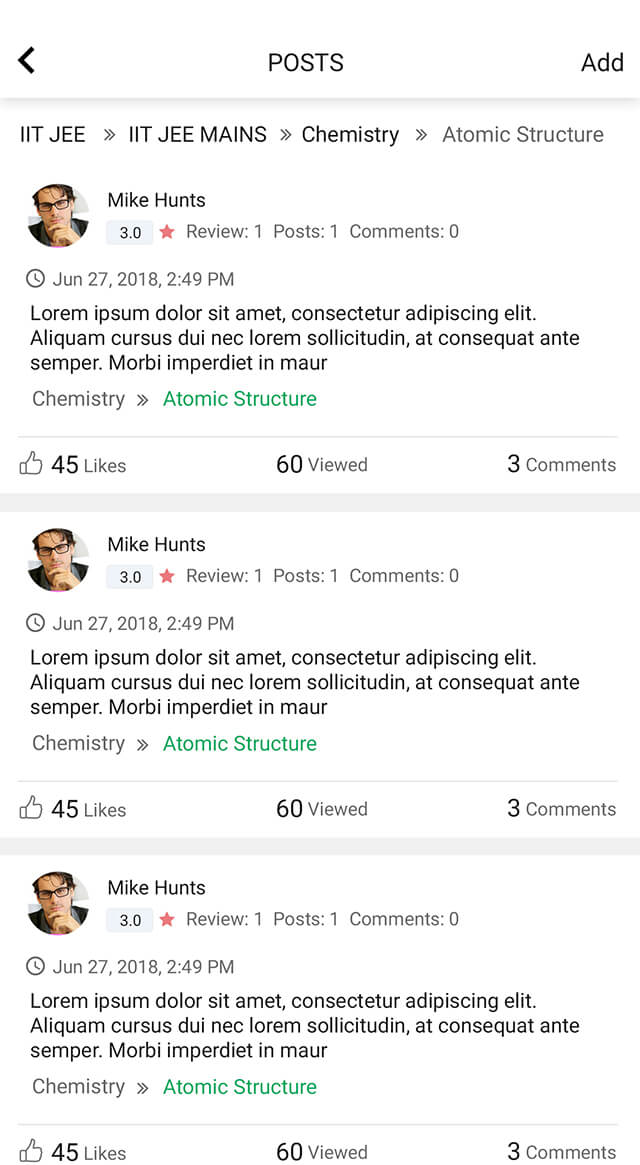Go to IIT JEE breadcrumb
Image resolution: width=640 pixels, height=1165 pixels.
(53, 134)
